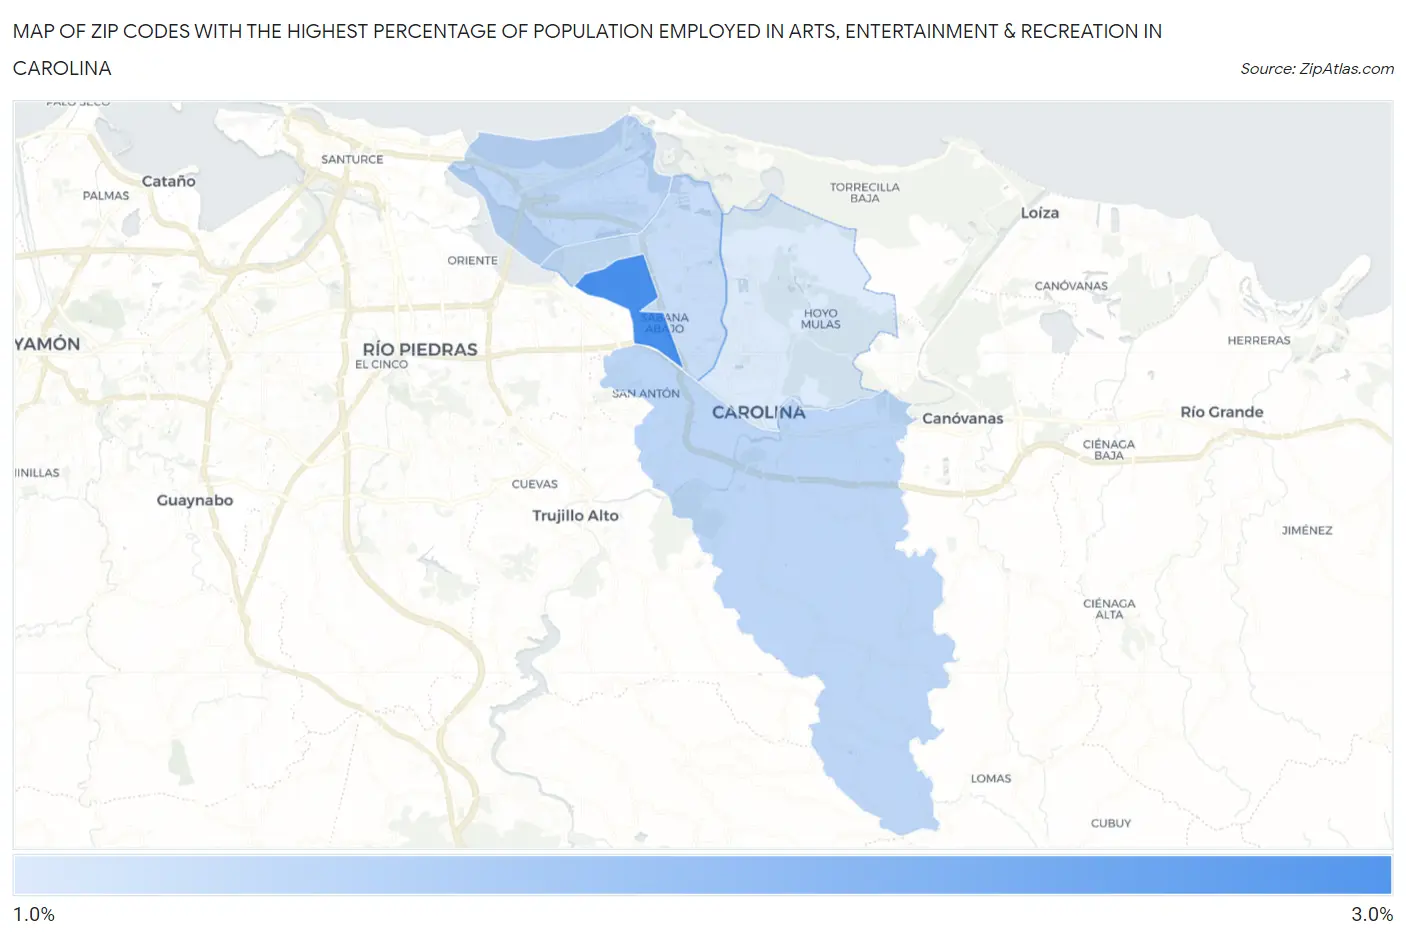
Task: Click the CANÓVANAS uppercase barrio label
Action: 1071,286
